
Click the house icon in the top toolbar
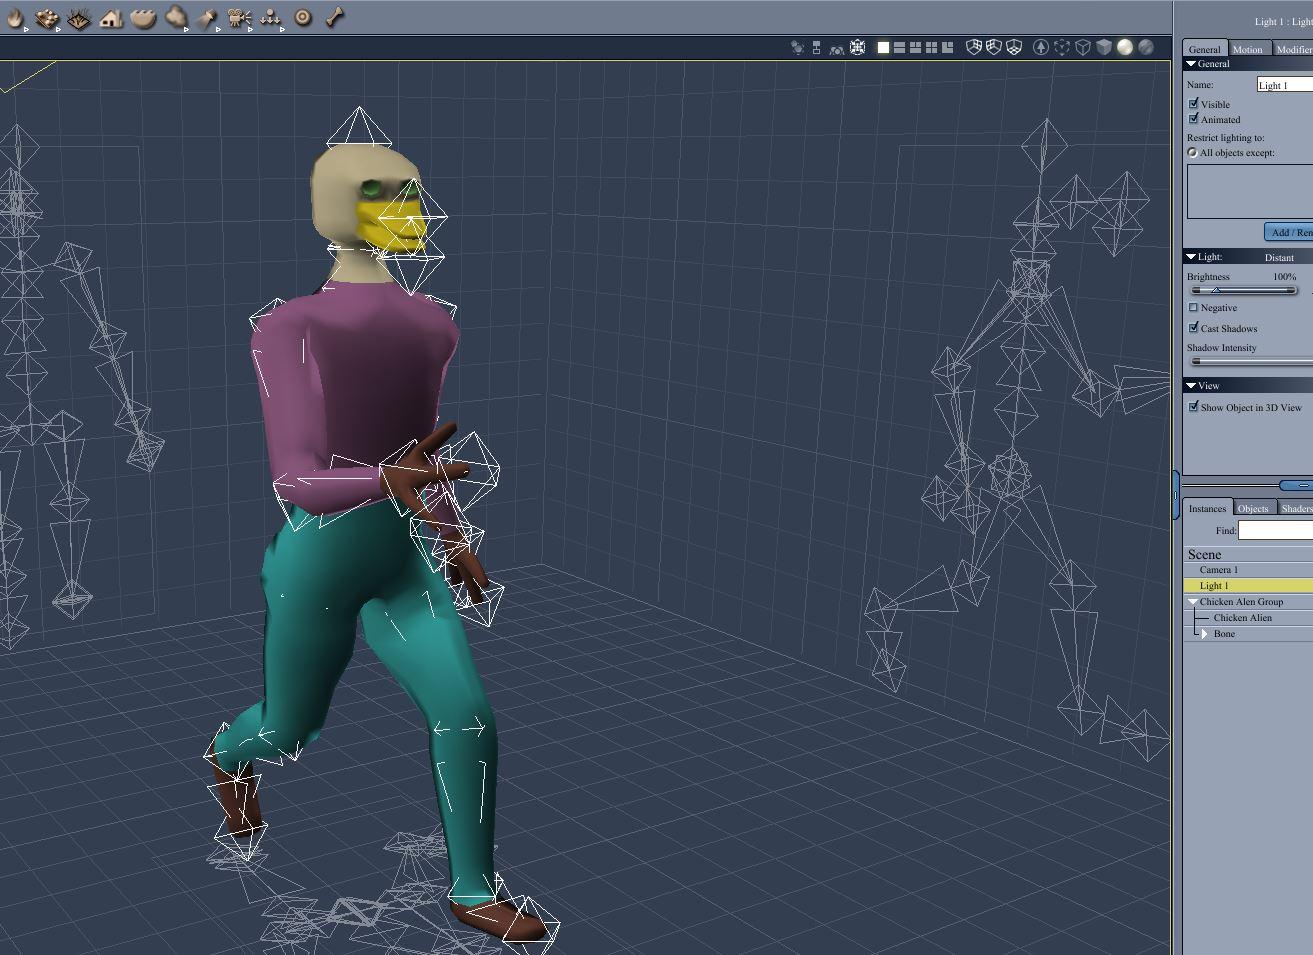click(111, 17)
